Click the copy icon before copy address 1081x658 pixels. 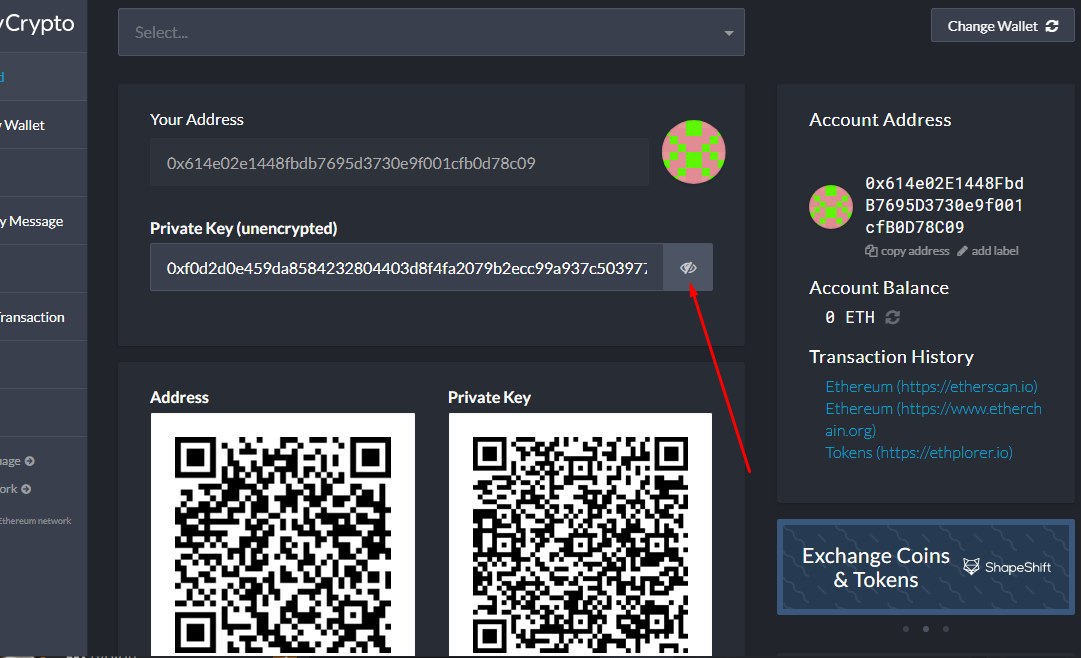coord(871,251)
